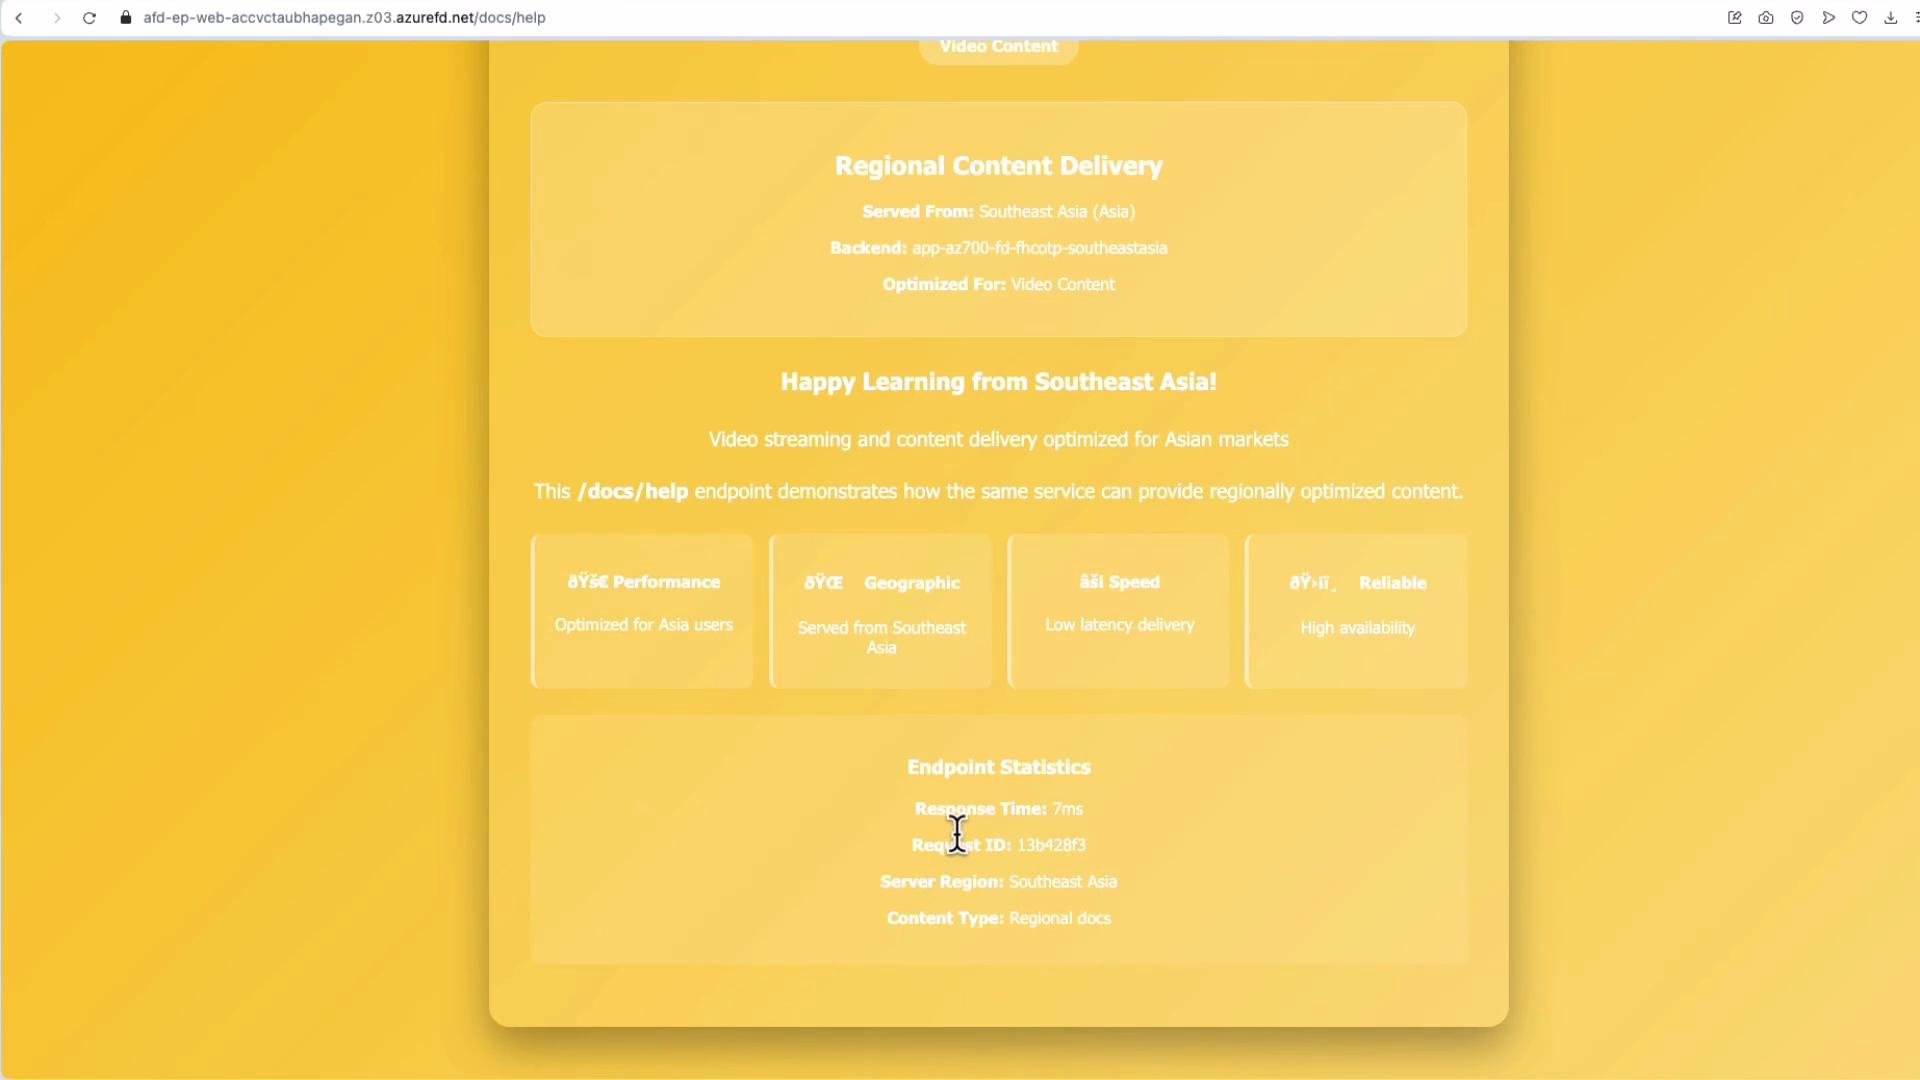Open site info via the padlock icon
This screenshot has width=1920, height=1080.
point(126,18)
